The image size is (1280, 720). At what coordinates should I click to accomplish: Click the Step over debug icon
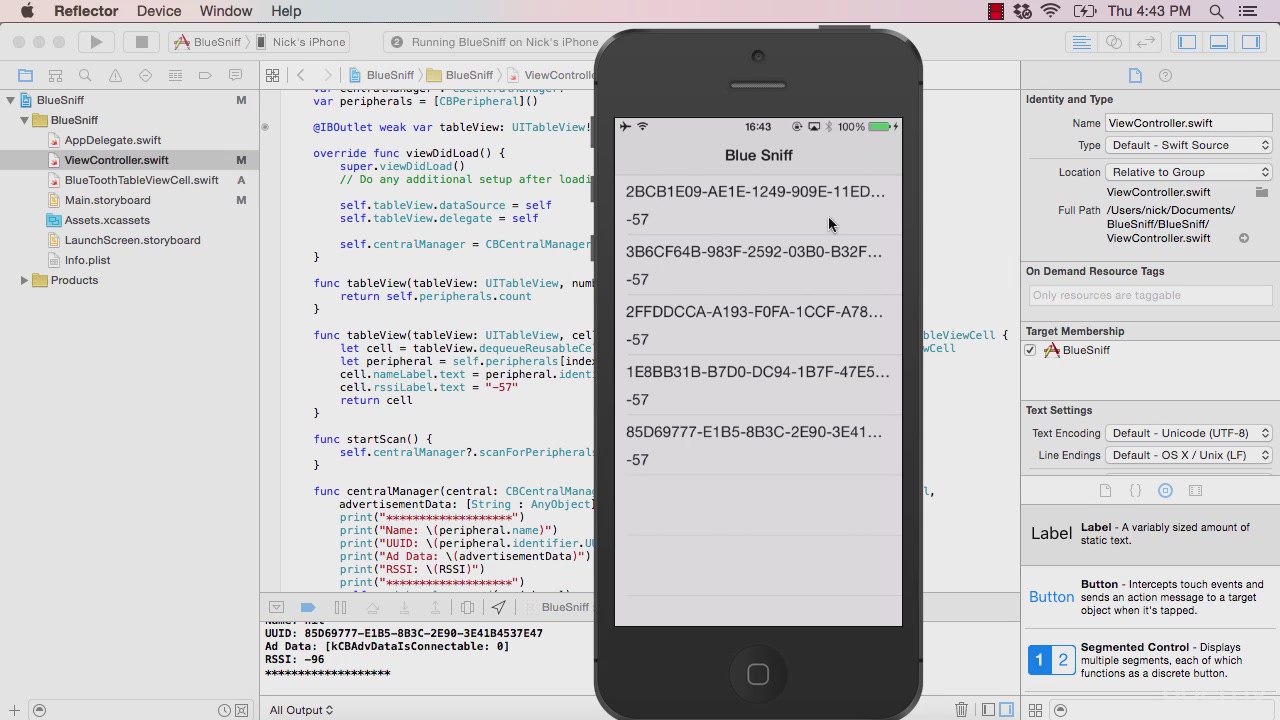[372, 607]
